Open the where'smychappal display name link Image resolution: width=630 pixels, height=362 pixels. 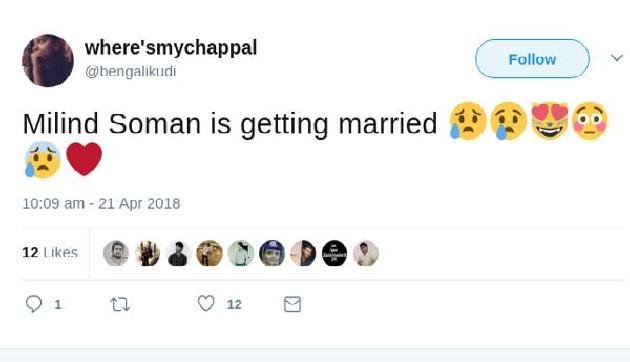coord(171,48)
